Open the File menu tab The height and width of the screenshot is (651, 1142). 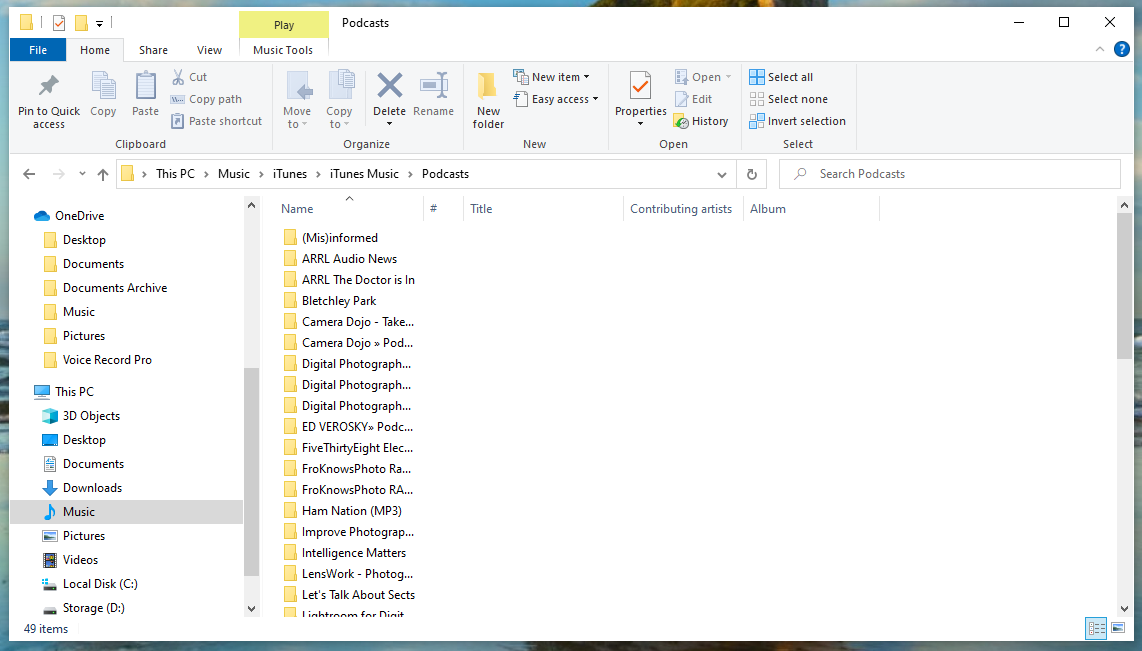[38, 50]
